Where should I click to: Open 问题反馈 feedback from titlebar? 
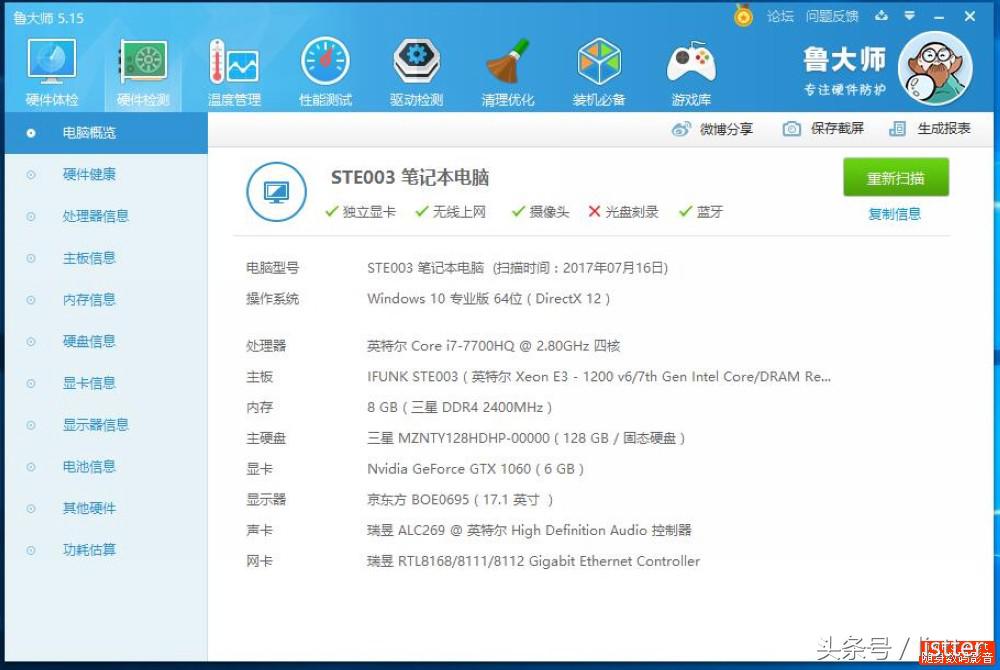point(833,16)
